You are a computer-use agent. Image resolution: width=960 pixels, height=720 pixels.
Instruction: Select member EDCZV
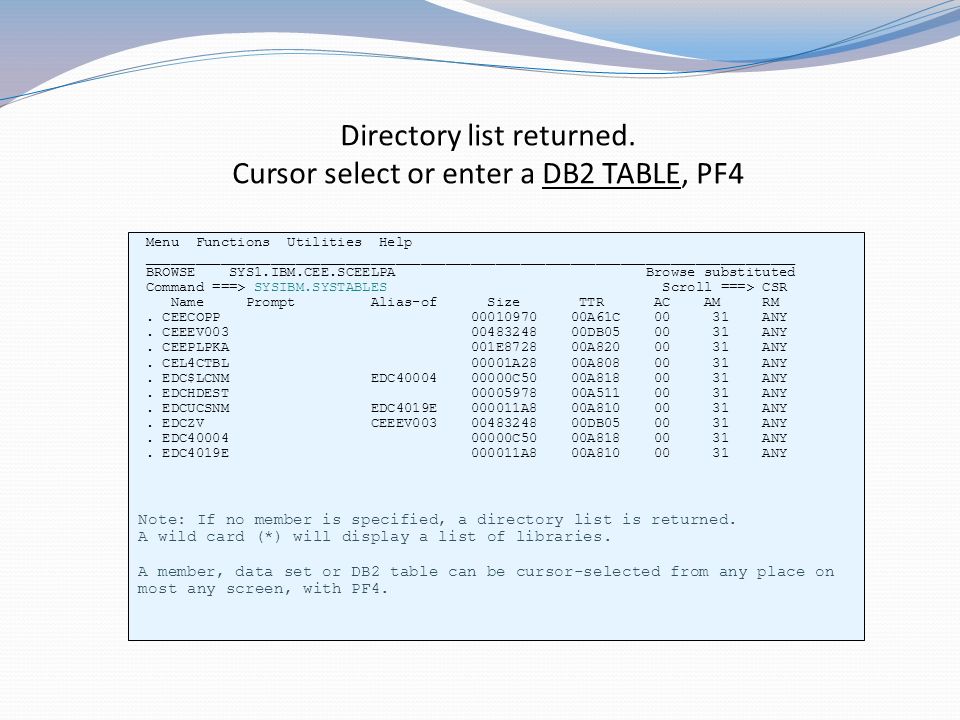click(182, 423)
